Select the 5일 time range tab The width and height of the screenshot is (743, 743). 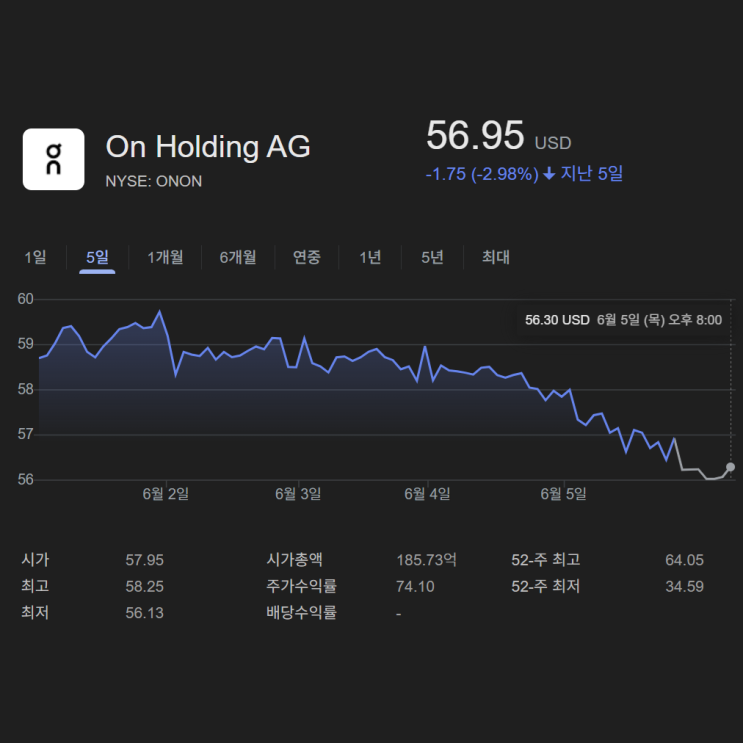(97, 257)
